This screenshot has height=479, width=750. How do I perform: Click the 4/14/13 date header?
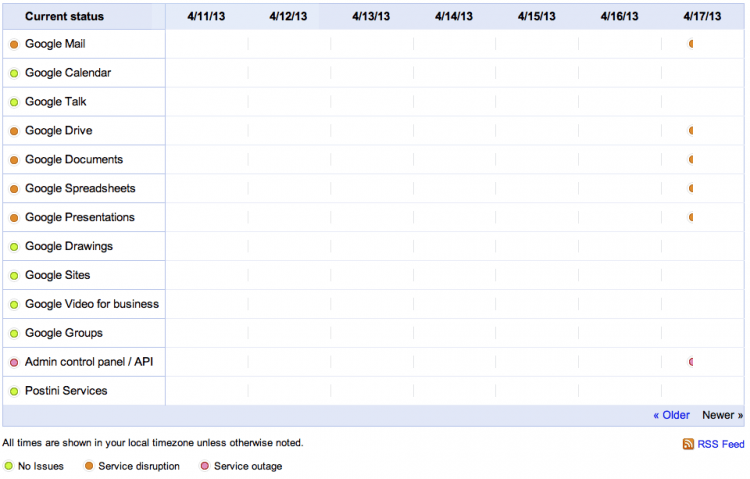coord(454,16)
